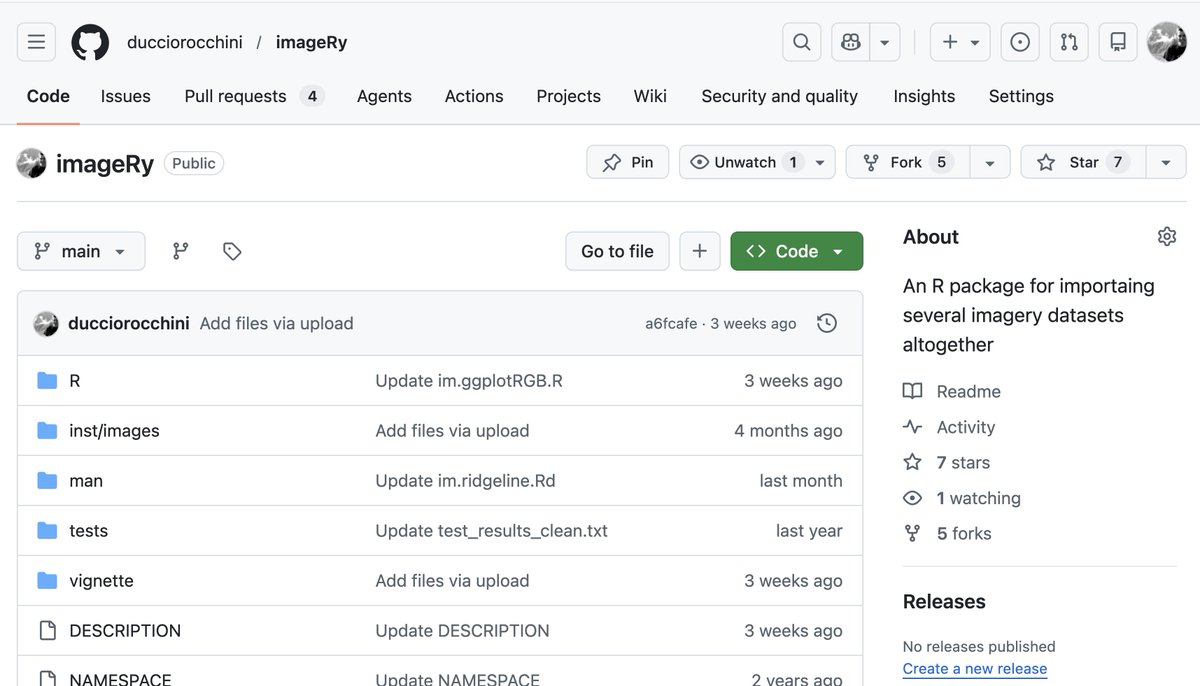This screenshot has width=1200, height=686.
Task: Open the NAMESPACE file
Action: pyautogui.click(x=120, y=679)
